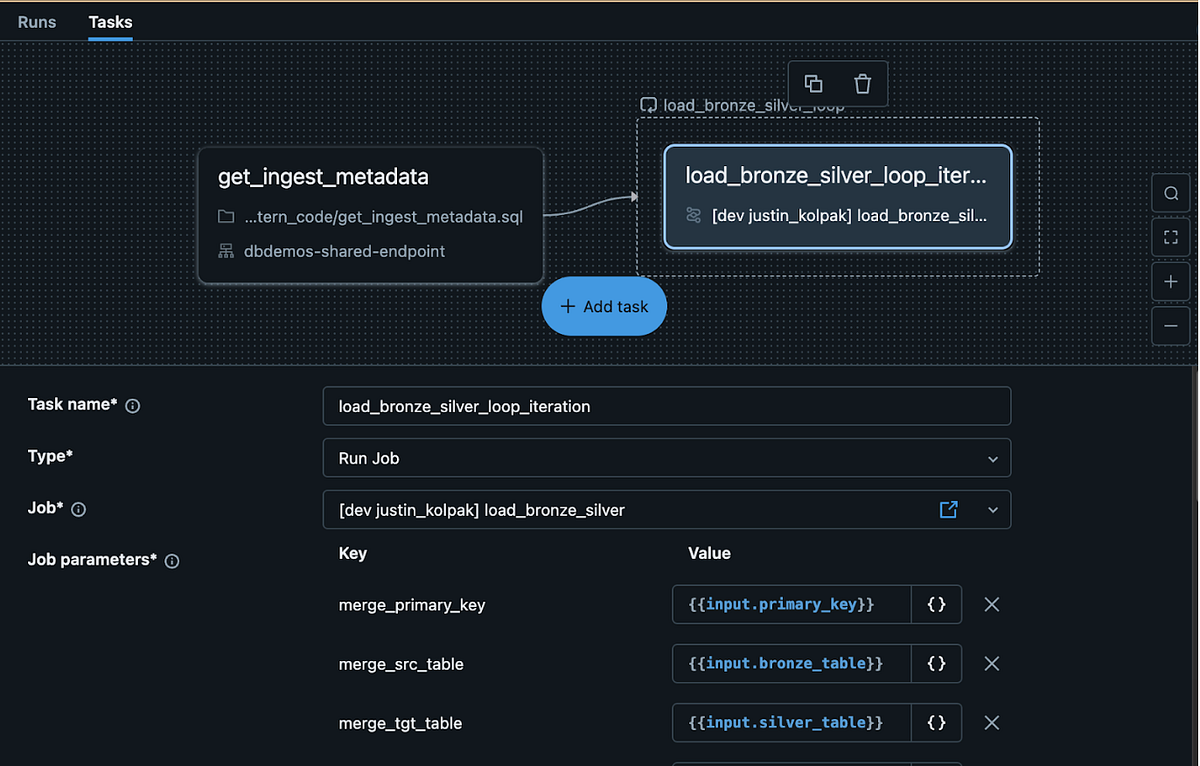
Task: Click the info icon next to Job parameters
Action: (171, 561)
